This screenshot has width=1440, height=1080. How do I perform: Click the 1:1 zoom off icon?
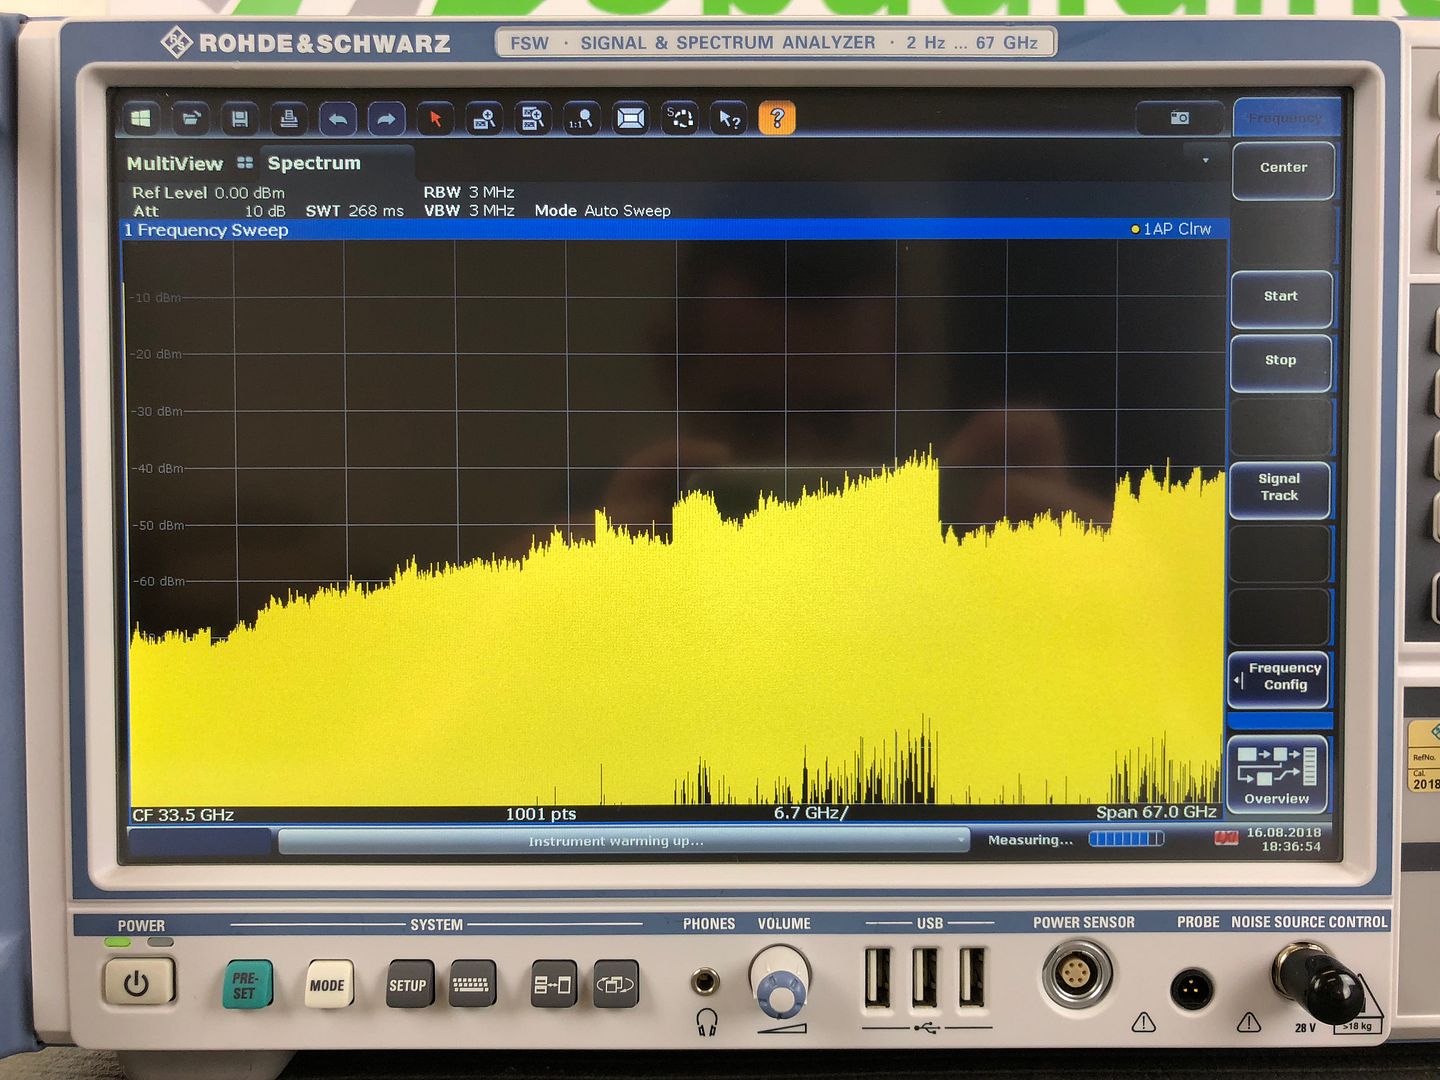[x=582, y=119]
